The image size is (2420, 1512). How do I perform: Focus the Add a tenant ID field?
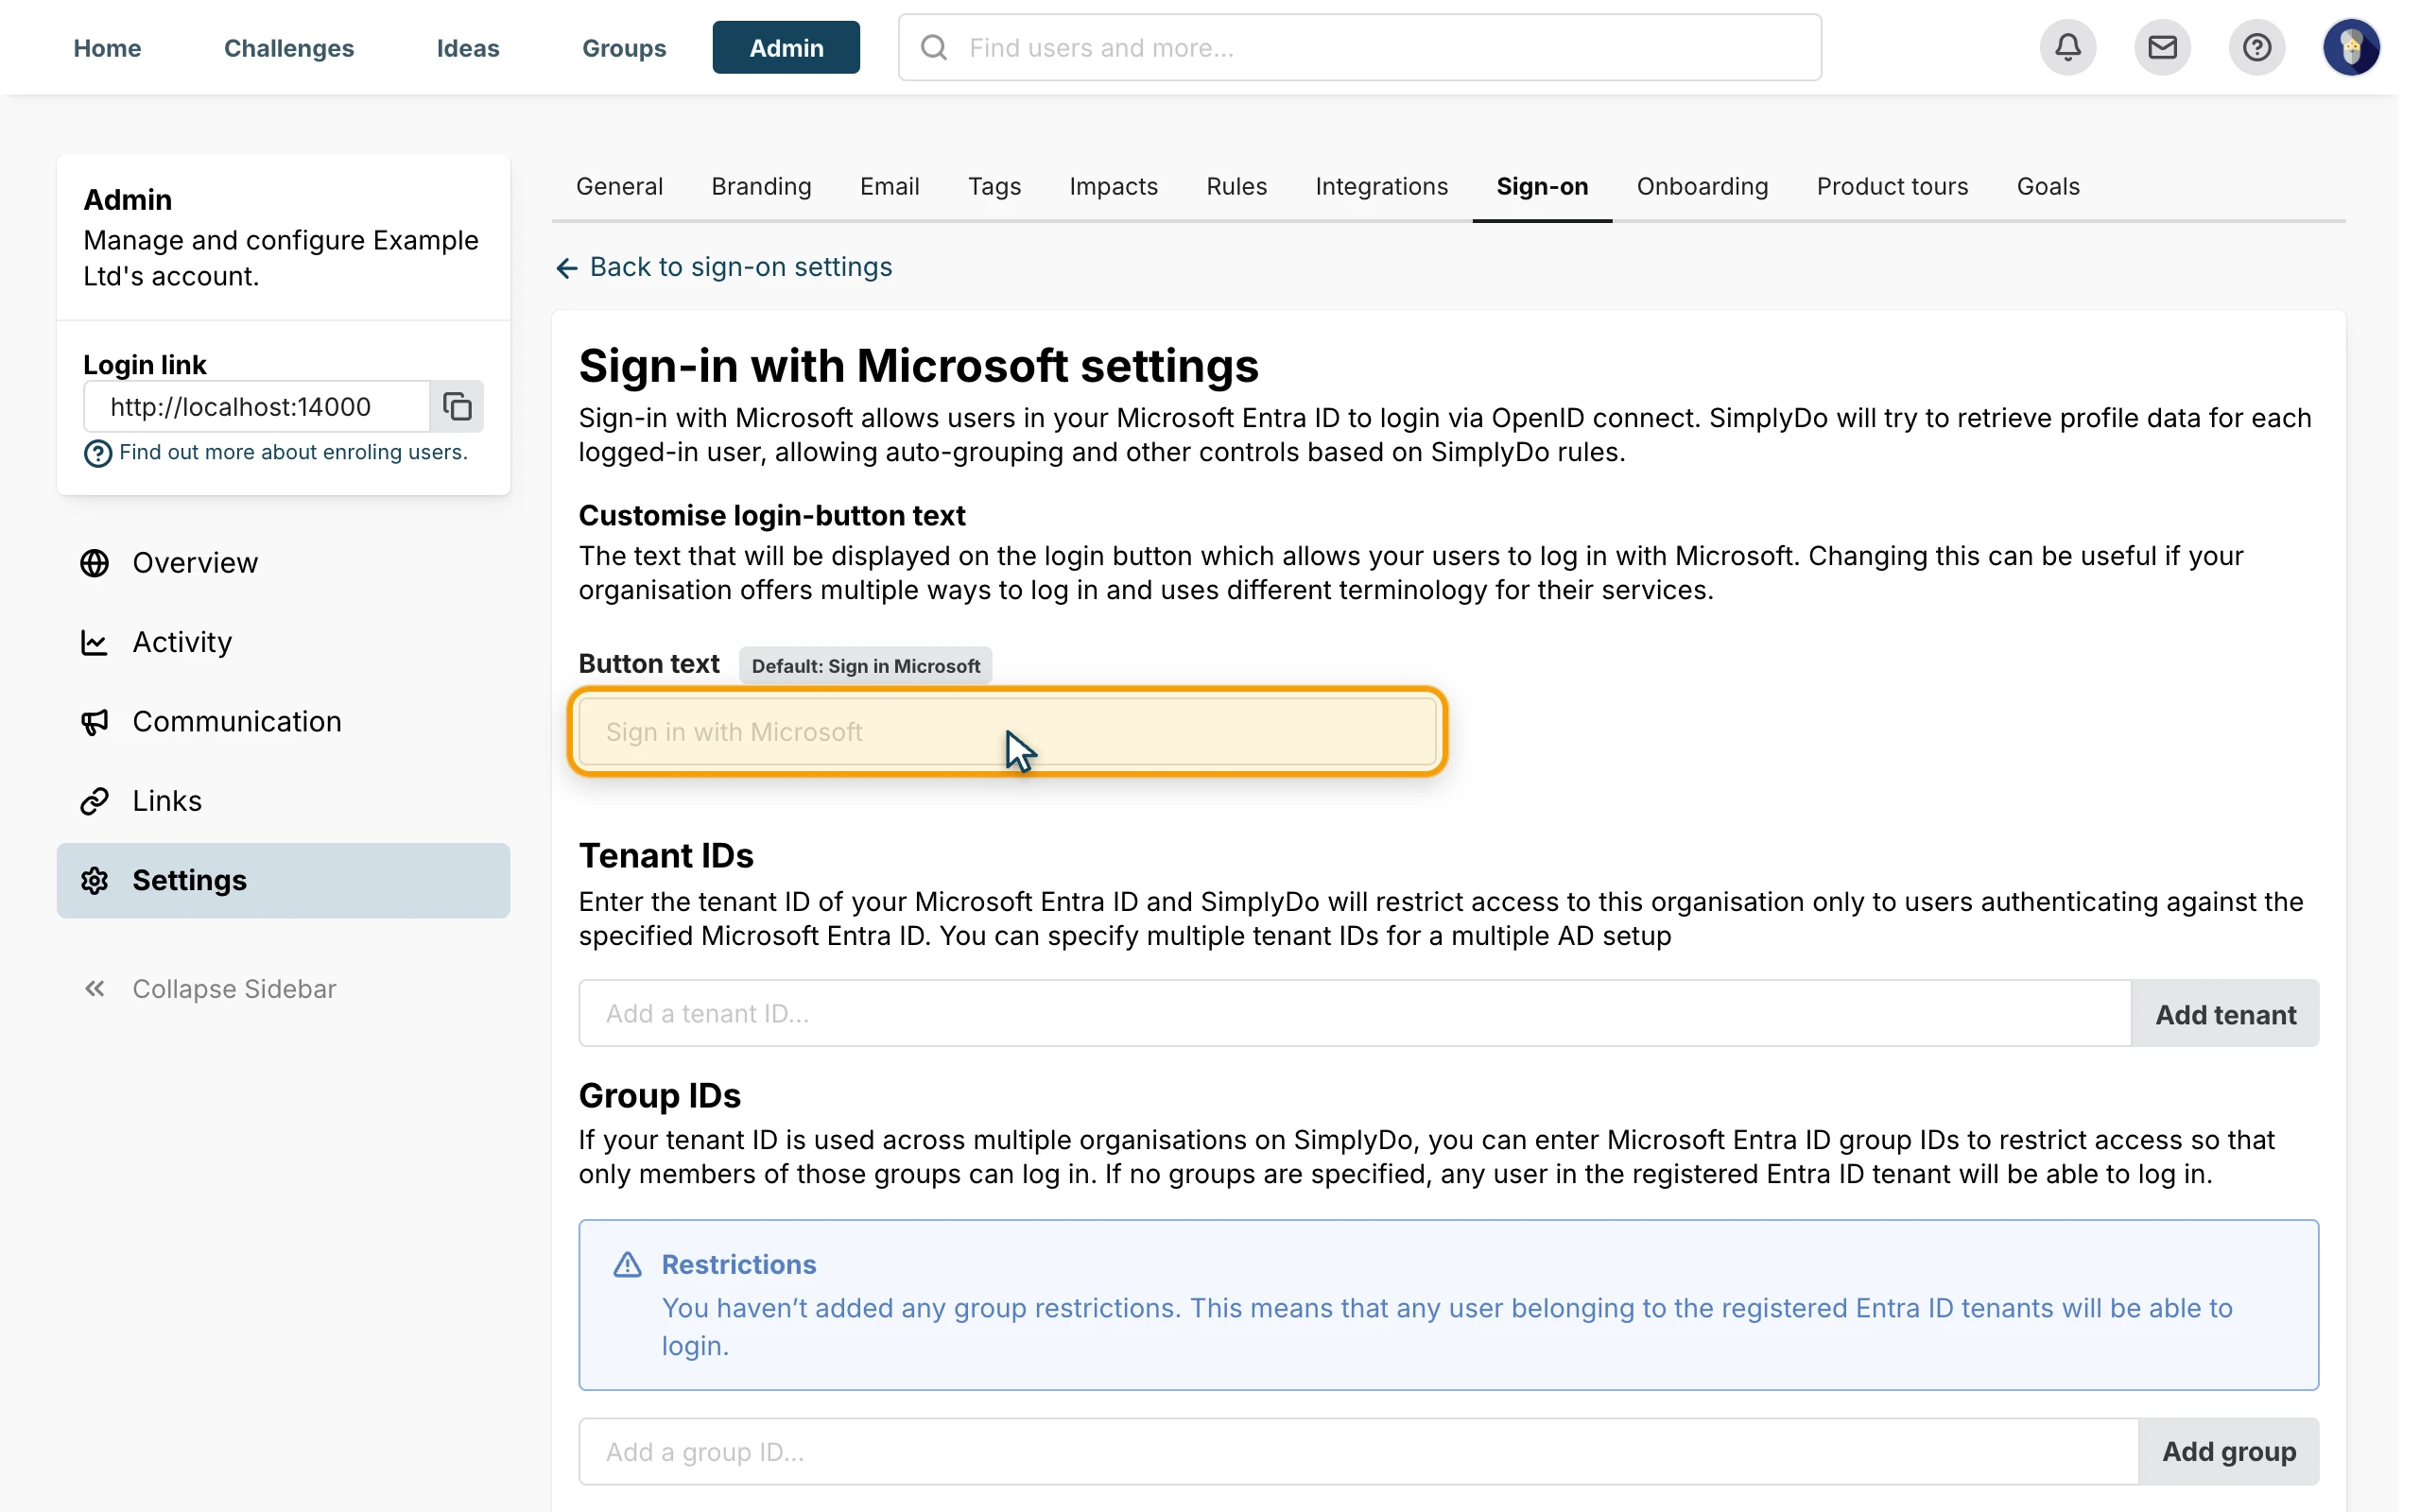click(x=1354, y=1014)
